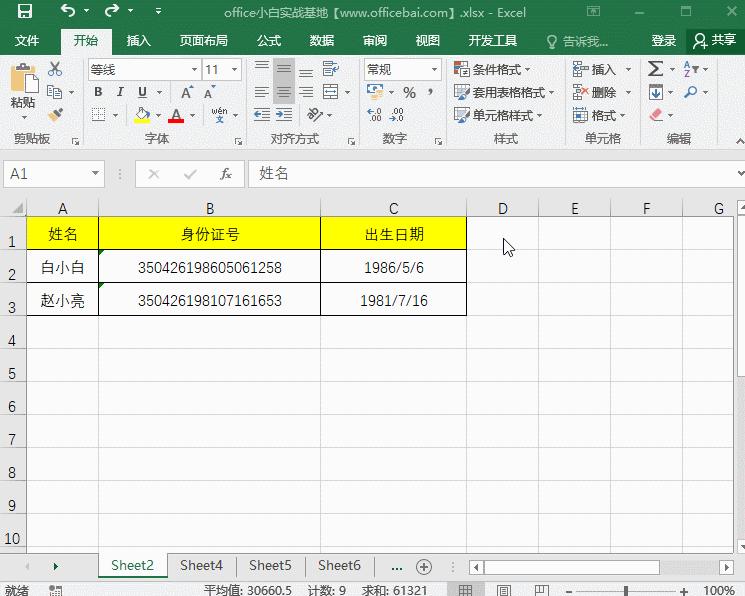This screenshot has width=745, height=596.
Task: Increase decimal places
Action: (374, 115)
